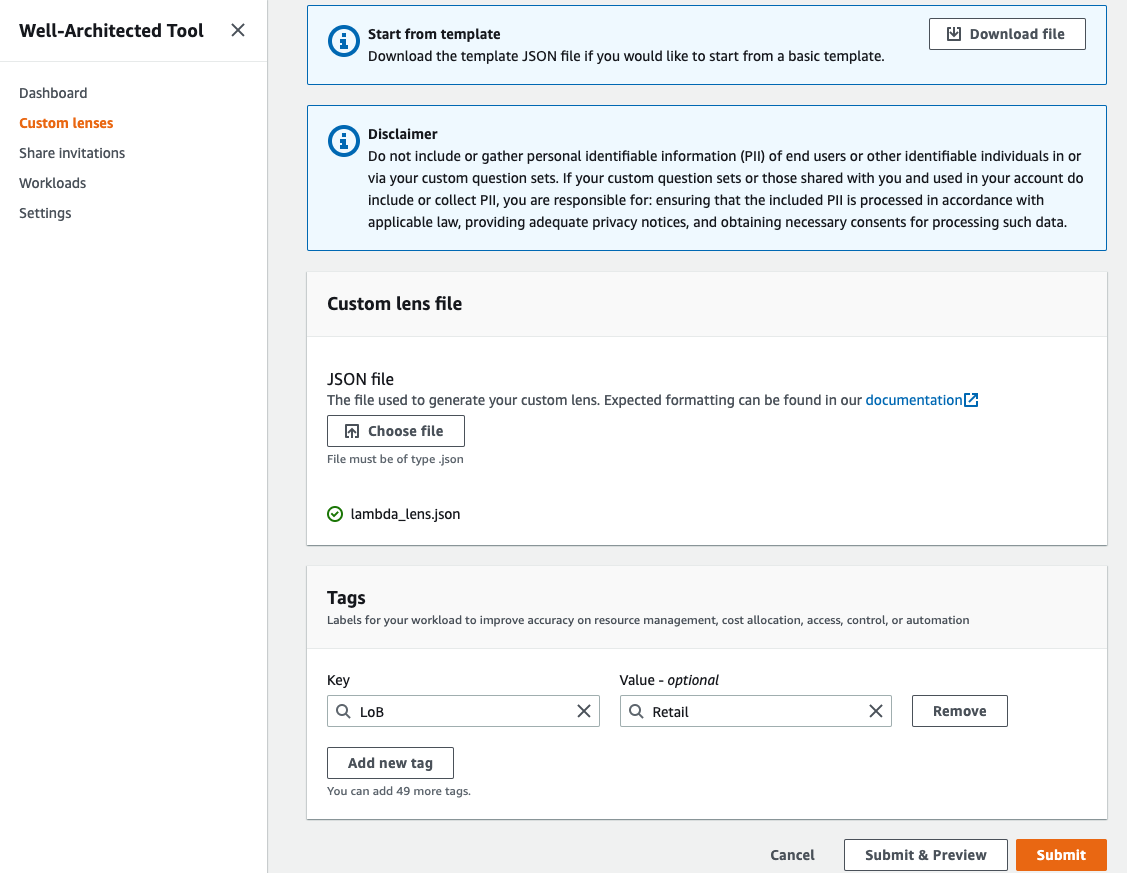Click the info icon beside Disclaimer
Viewport: 1127px width, 873px height.
pyautogui.click(x=343, y=141)
